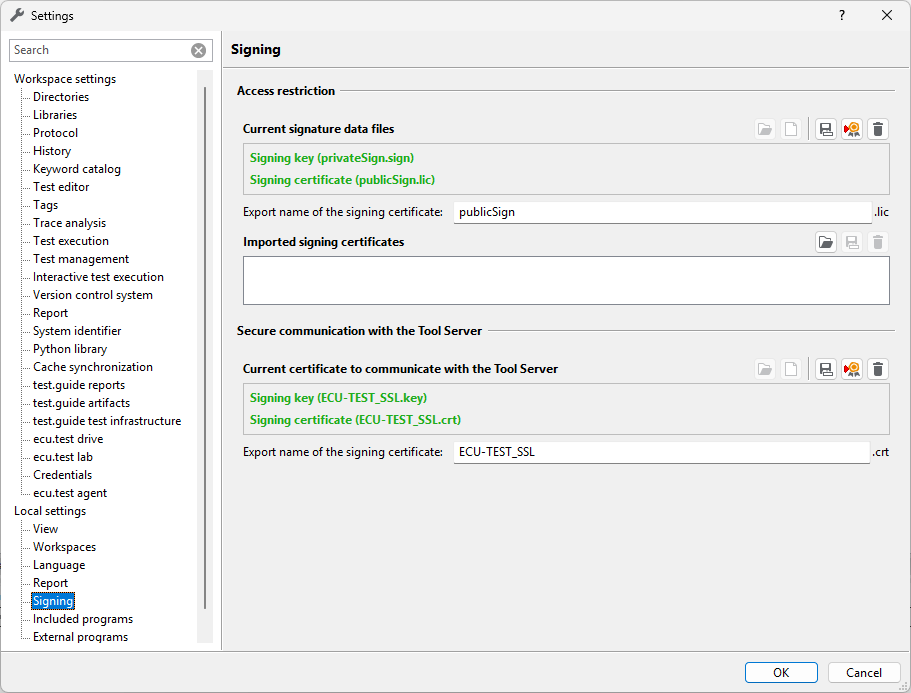Click the trash icon for imported signing certificates
This screenshot has width=911, height=693.
(878, 242)
